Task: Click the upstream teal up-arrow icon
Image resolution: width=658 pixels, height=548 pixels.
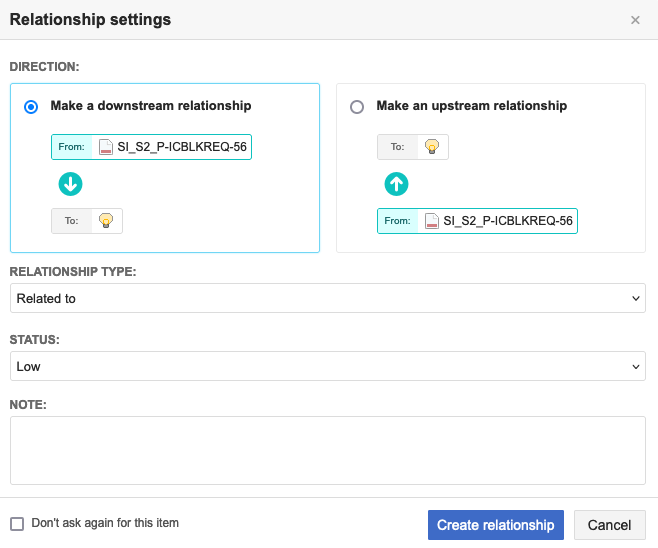Action: [396, 184]
